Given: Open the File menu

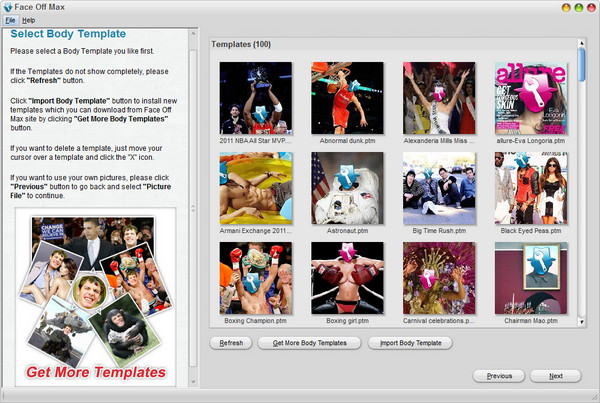Looking at the screenshot, I should coord(10,20).
